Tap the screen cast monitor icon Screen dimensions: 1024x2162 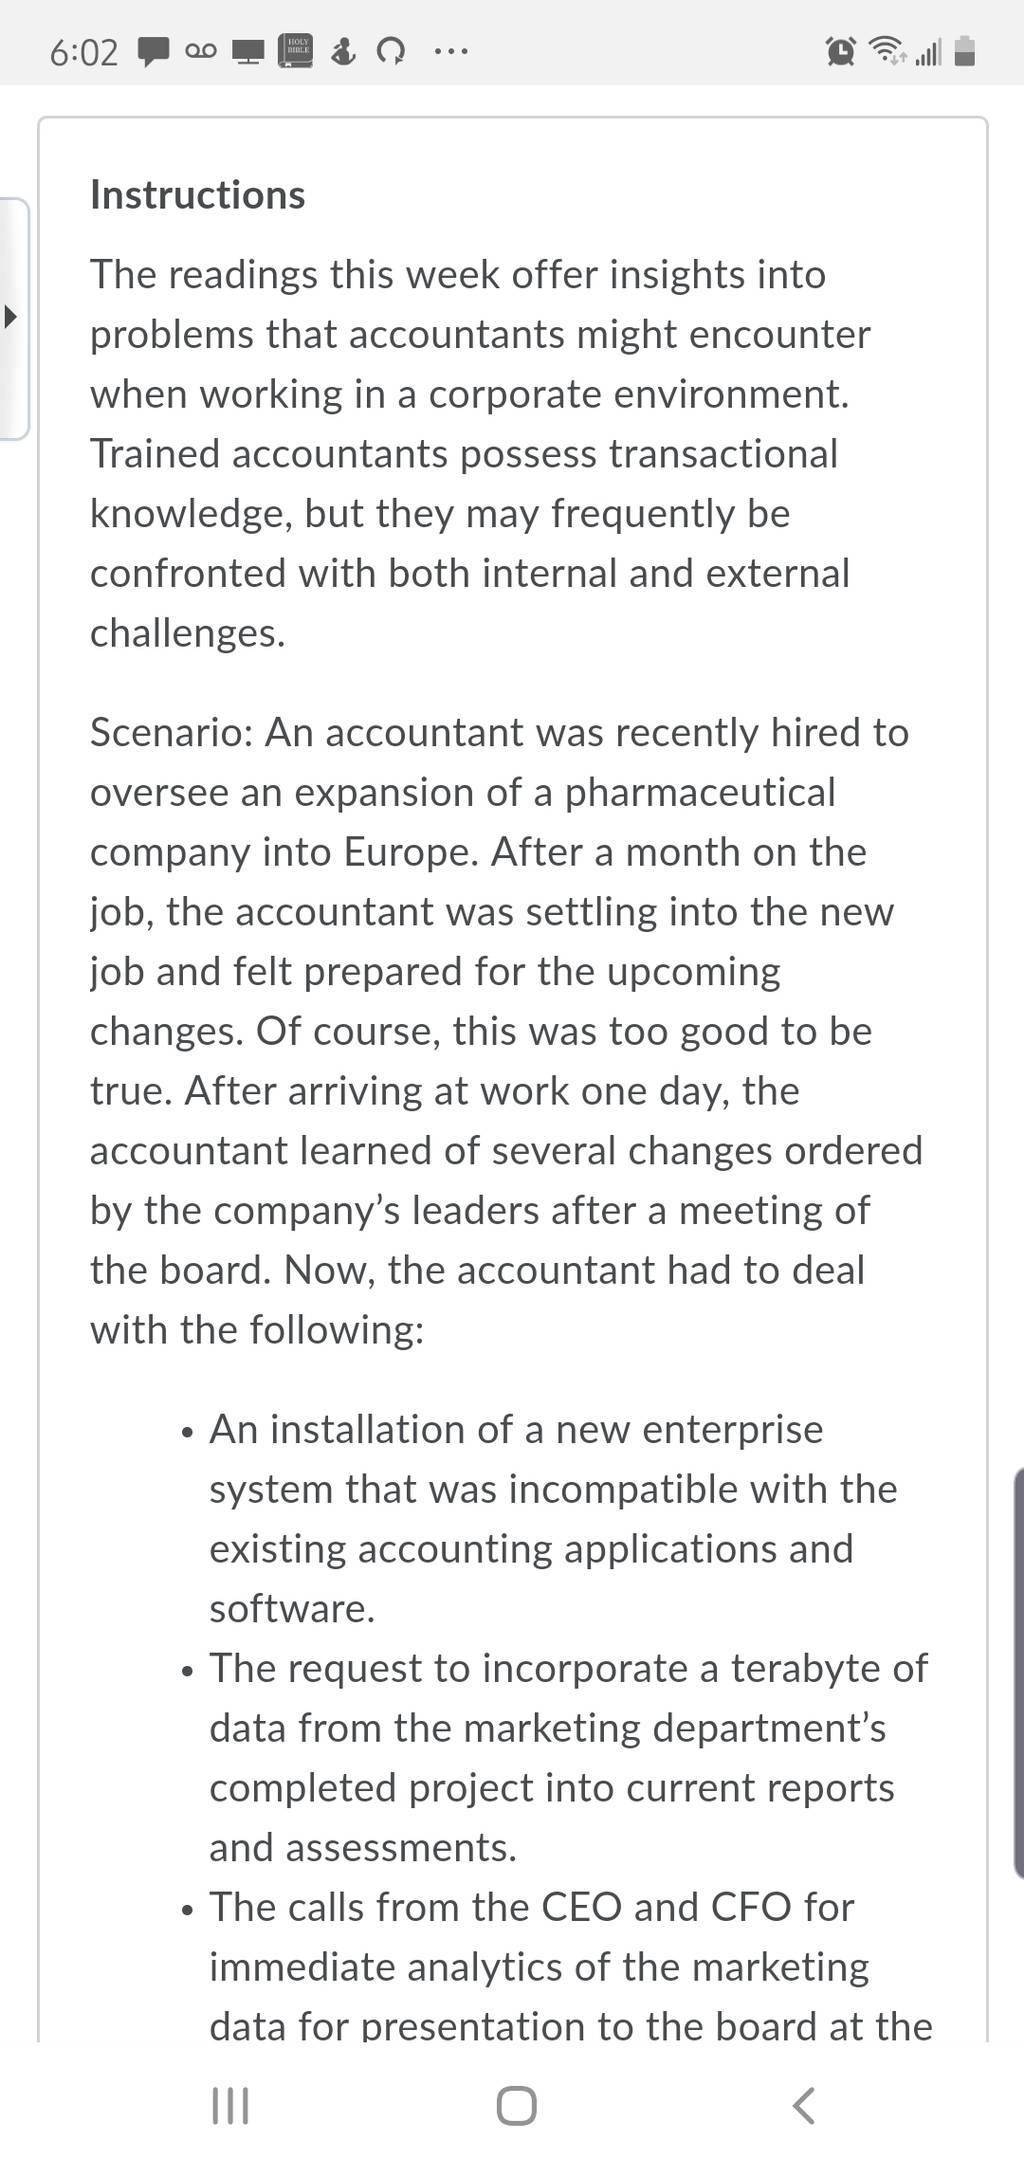coord(248,51)
